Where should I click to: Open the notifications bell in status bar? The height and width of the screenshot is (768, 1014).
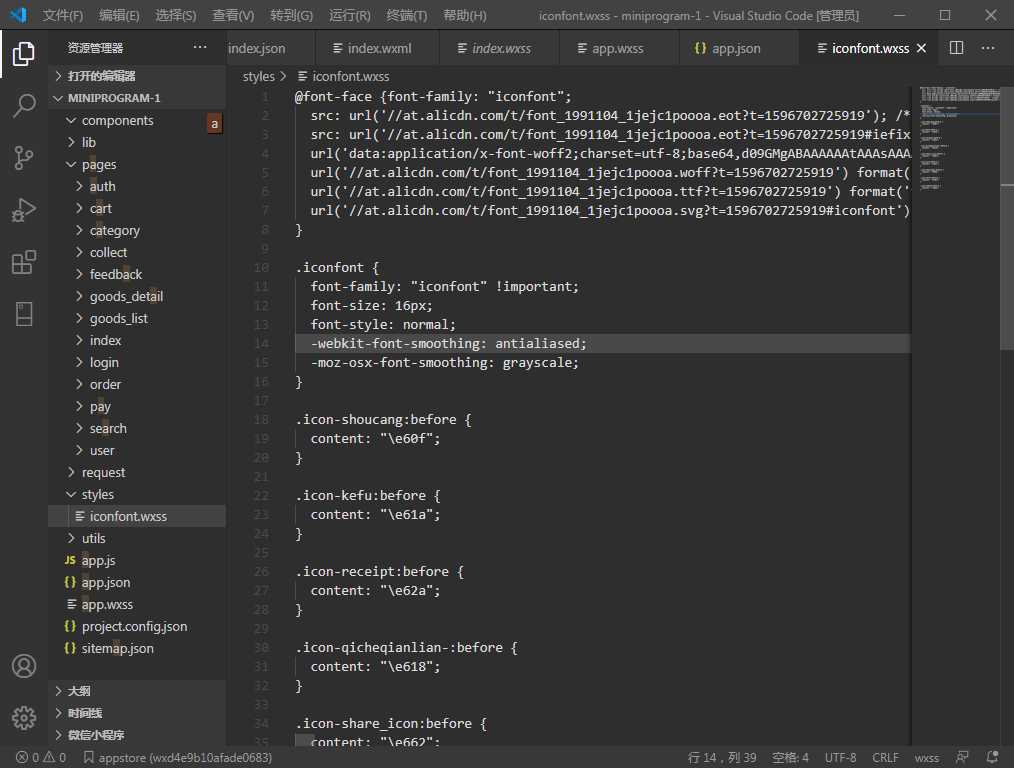click(993, 757)
